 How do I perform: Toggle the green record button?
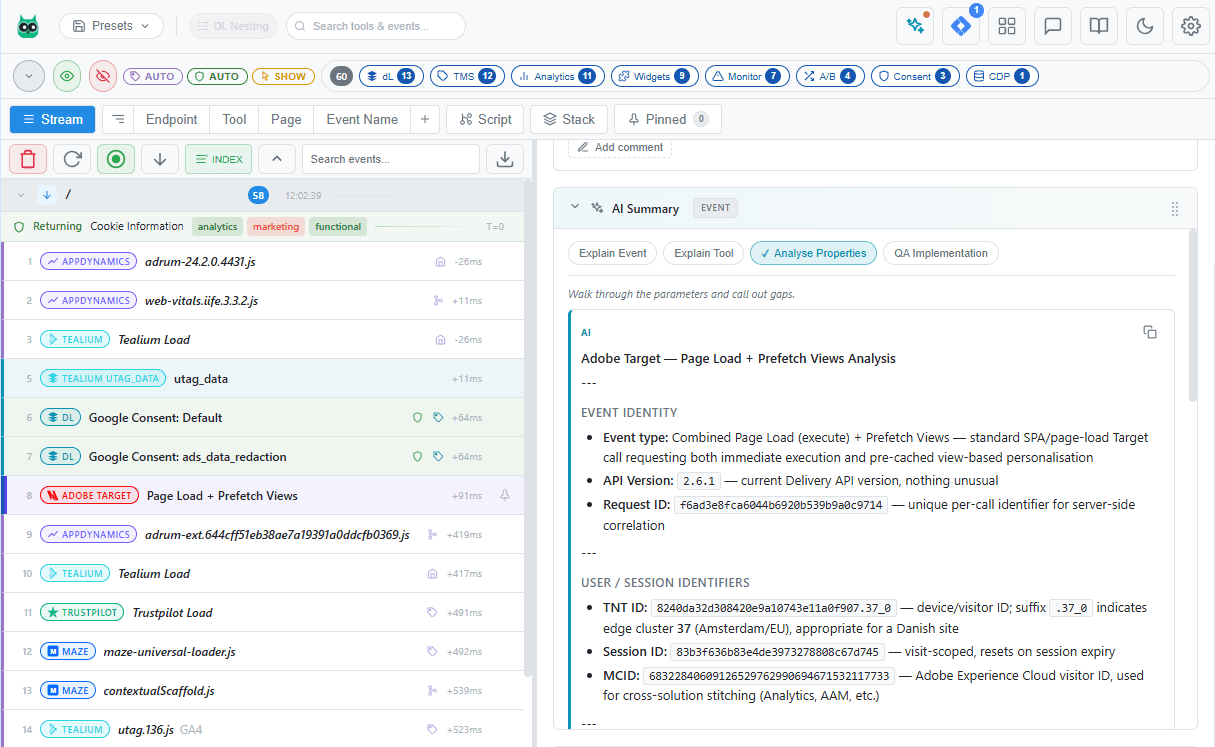point(116,159)
